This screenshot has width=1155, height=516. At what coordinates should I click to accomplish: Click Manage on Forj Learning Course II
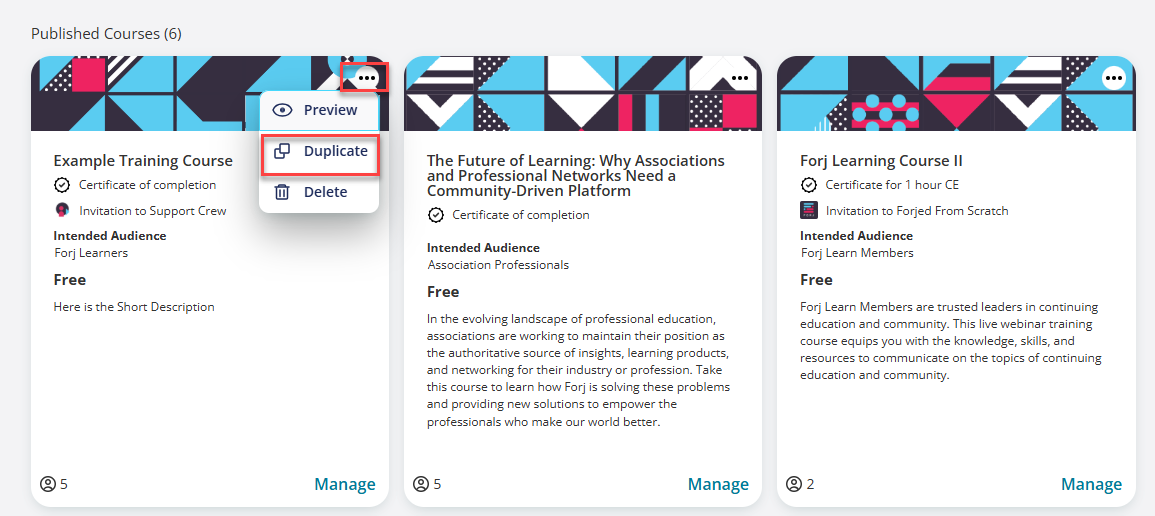click(1092, 484)
